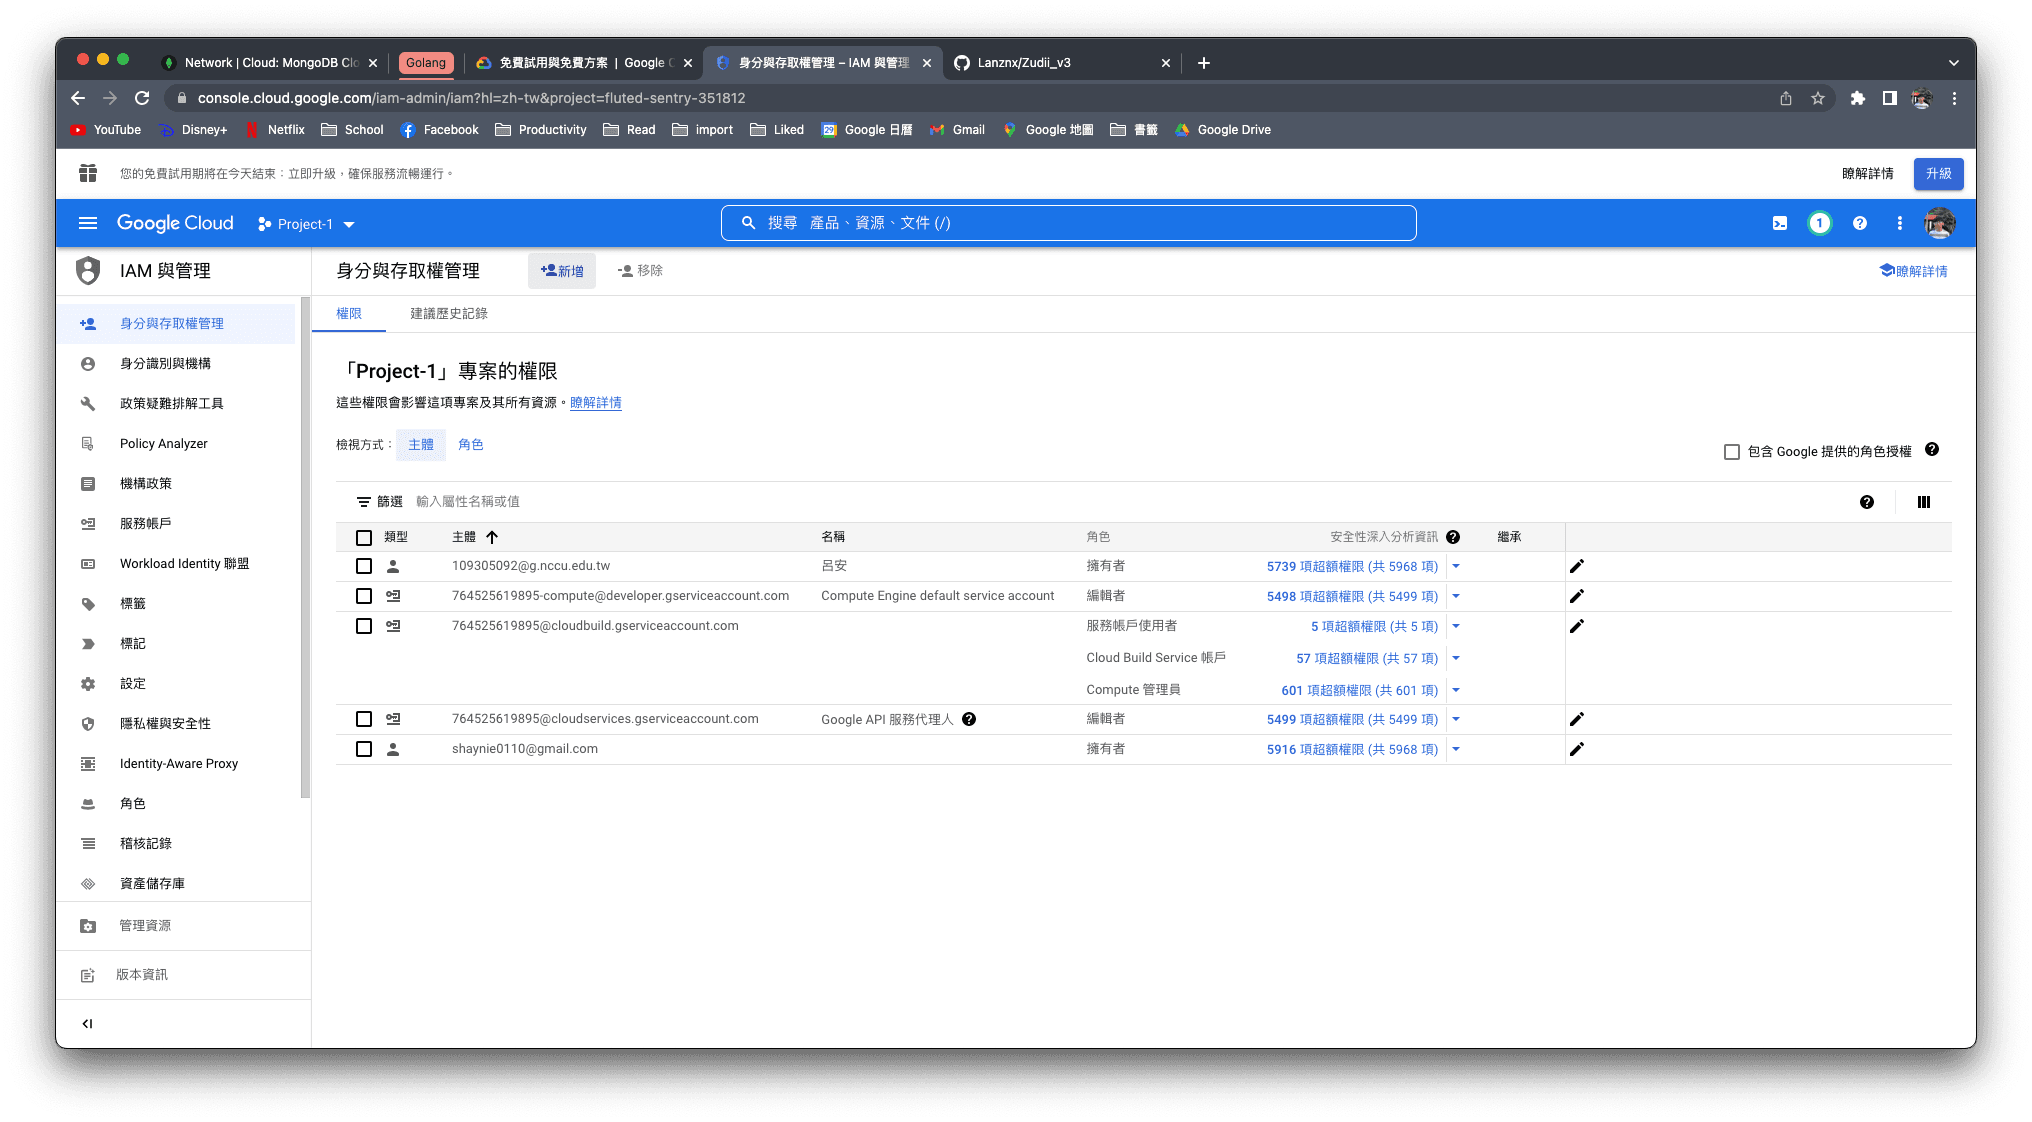This screenshot has height=1122, width=2032.
Task: Show help for 安全性深入分析資訊 column
Action: pos(1453,537)
